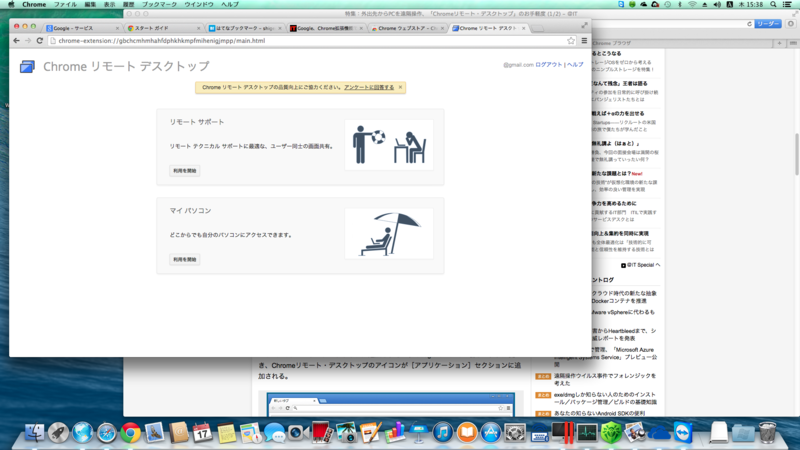Open iTunes from the Dock
This screenshot has height=450, width=800.
coord(442,433)
